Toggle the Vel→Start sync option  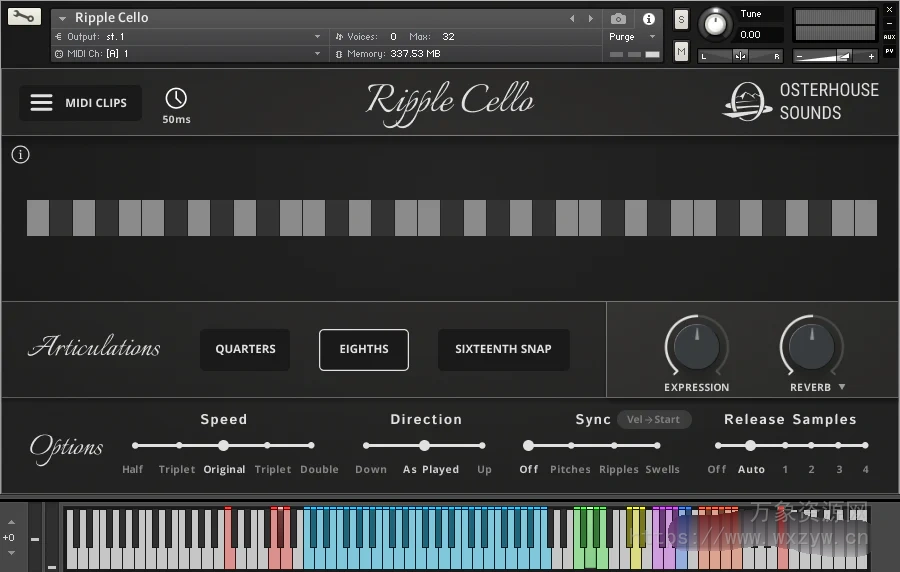[x=654, y=419]
